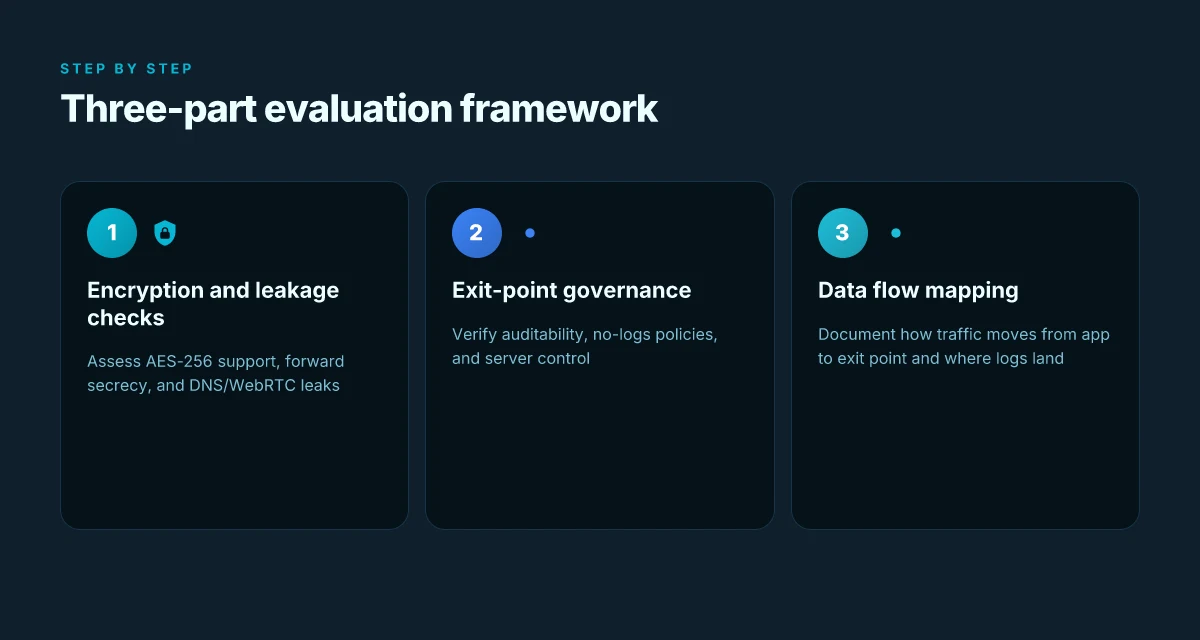Click the teal number 1 circle badge
This screenshot has width=1200, height=640.
112,233
